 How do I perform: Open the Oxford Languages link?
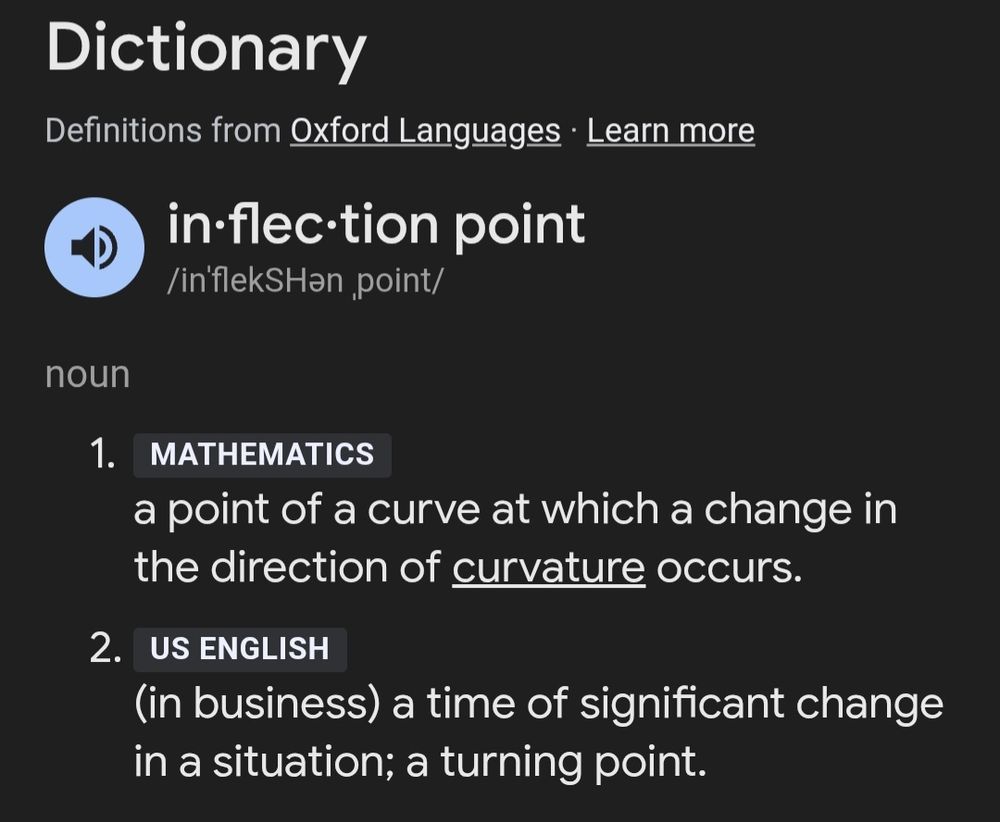pos(425,130)
